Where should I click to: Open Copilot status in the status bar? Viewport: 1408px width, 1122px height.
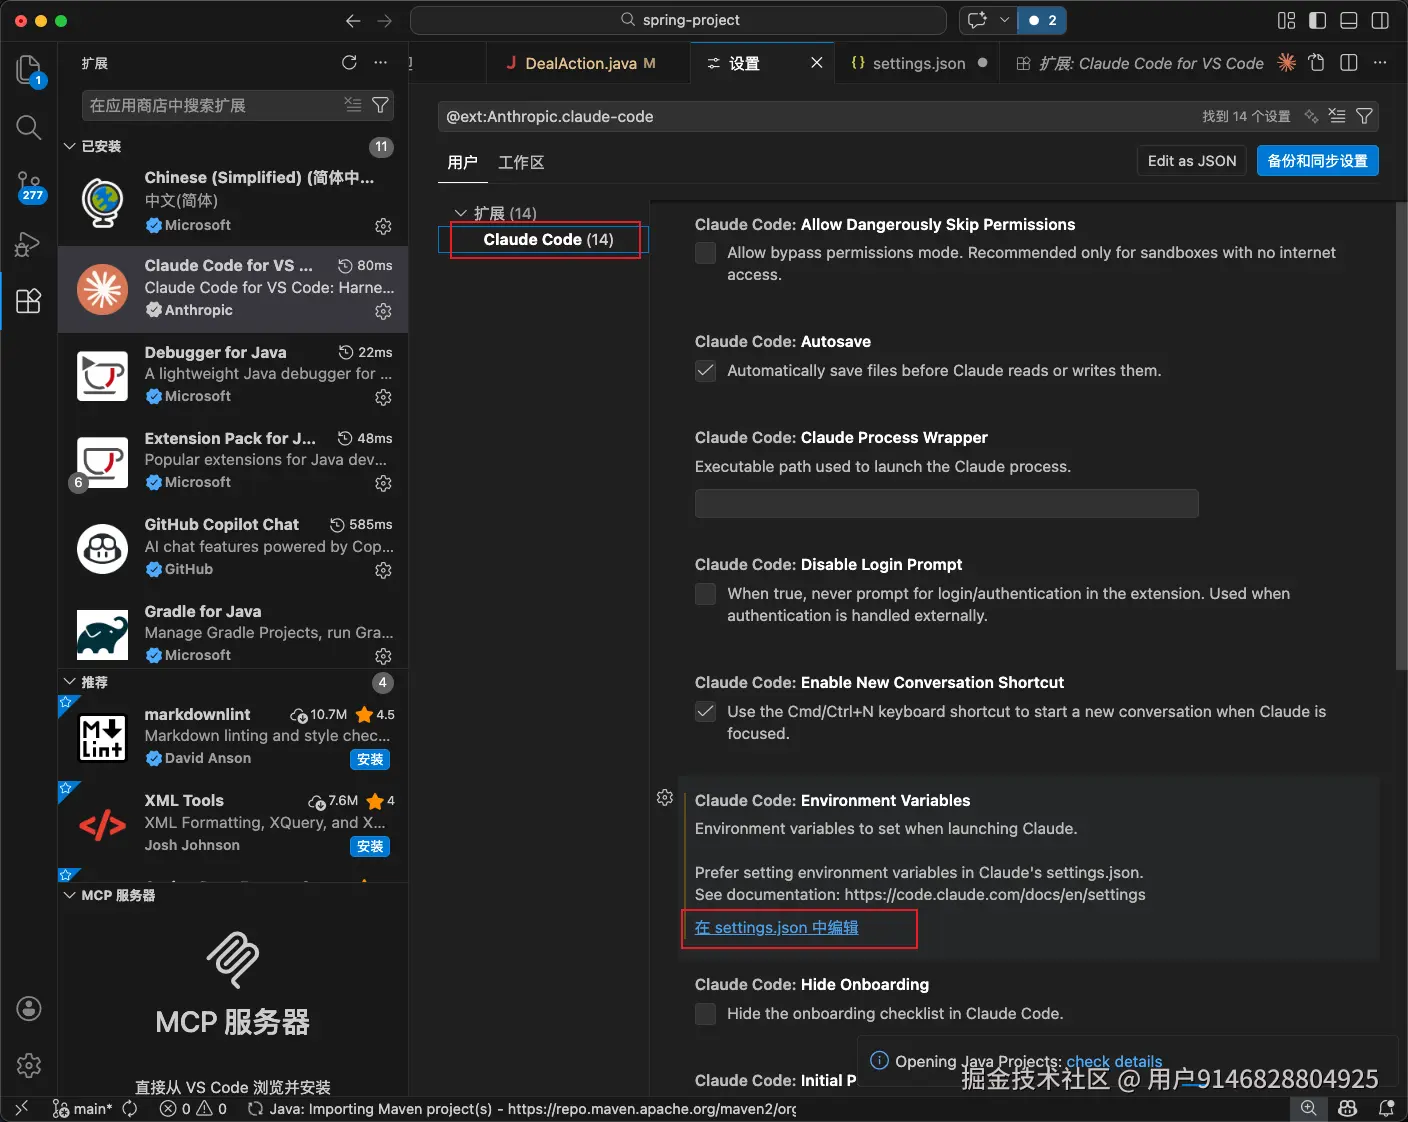click(x=1348, y=1108)
